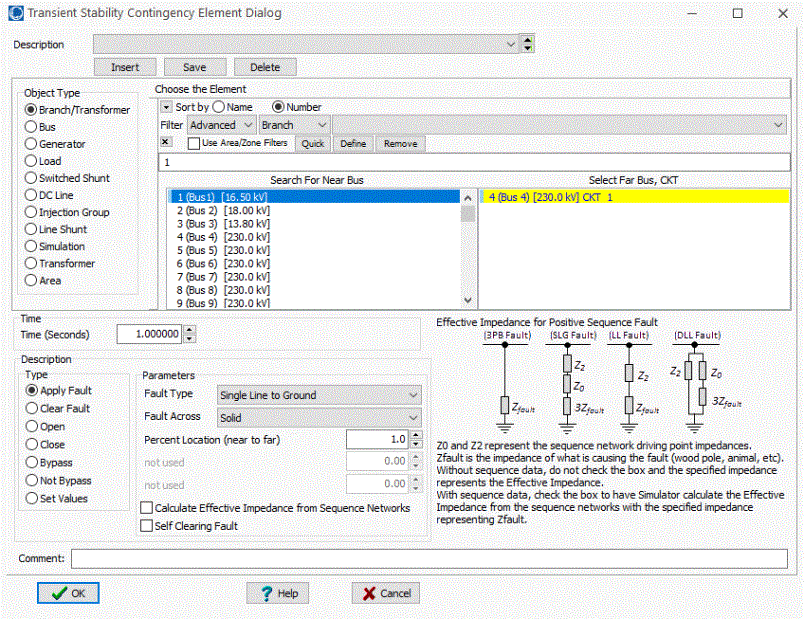This screenshot has width=804, height=619.
Task: Click the small X button beside Area/Zone Filters
Action: pyautogui.click(x=166, y=143)
